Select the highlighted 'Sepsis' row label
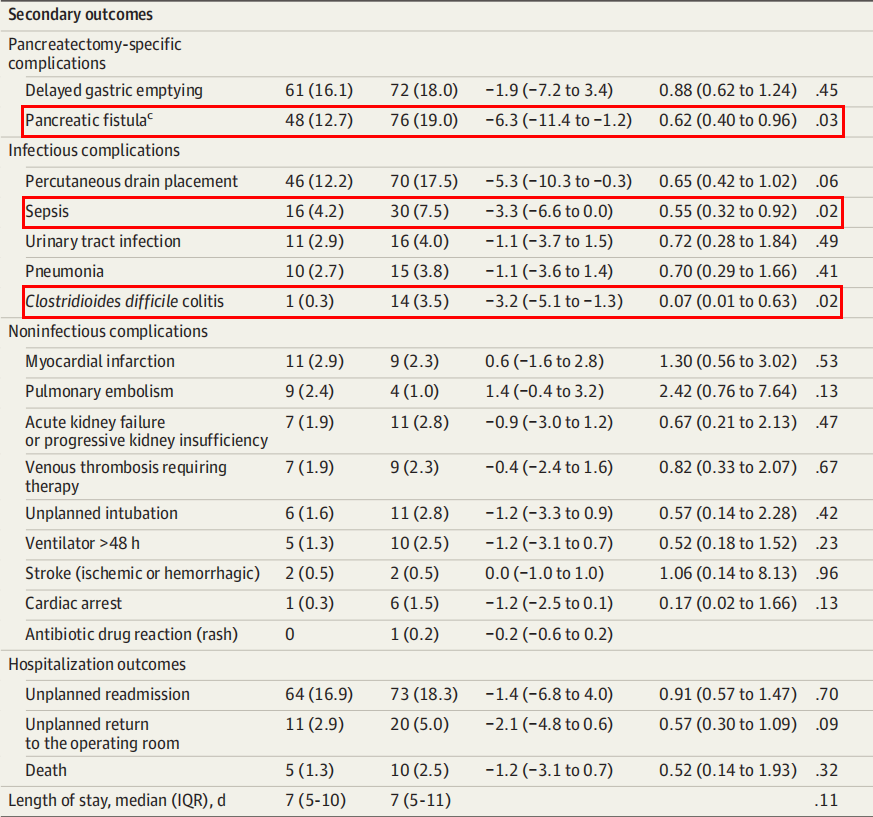 [47, 212]
